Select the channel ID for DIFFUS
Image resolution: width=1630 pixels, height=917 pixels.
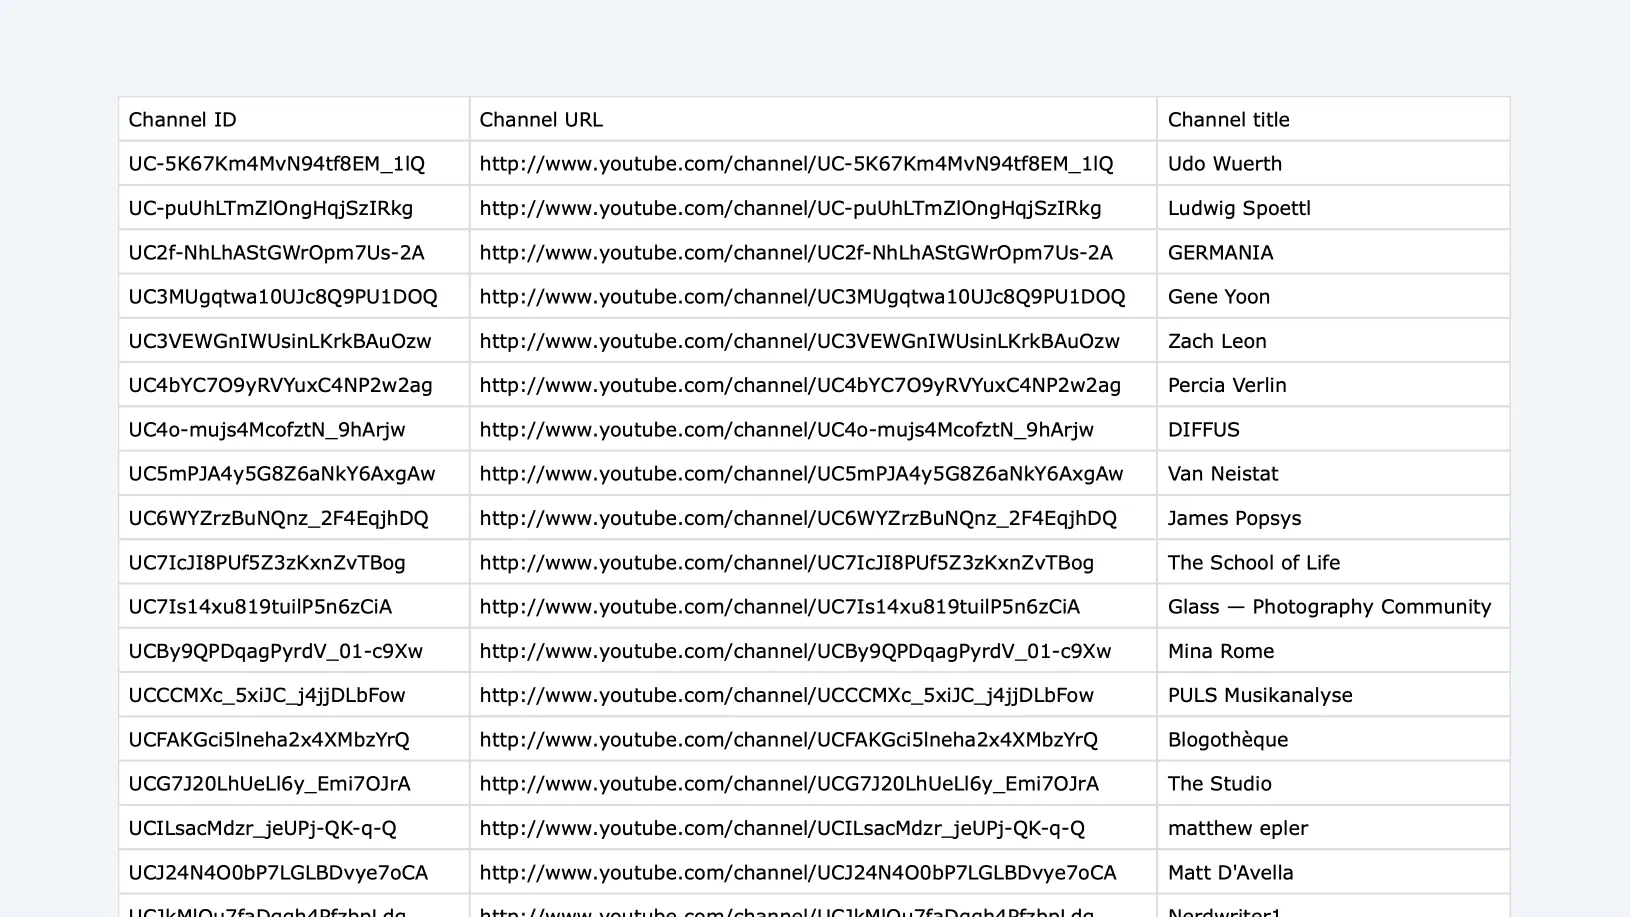(x=266, y=429)
